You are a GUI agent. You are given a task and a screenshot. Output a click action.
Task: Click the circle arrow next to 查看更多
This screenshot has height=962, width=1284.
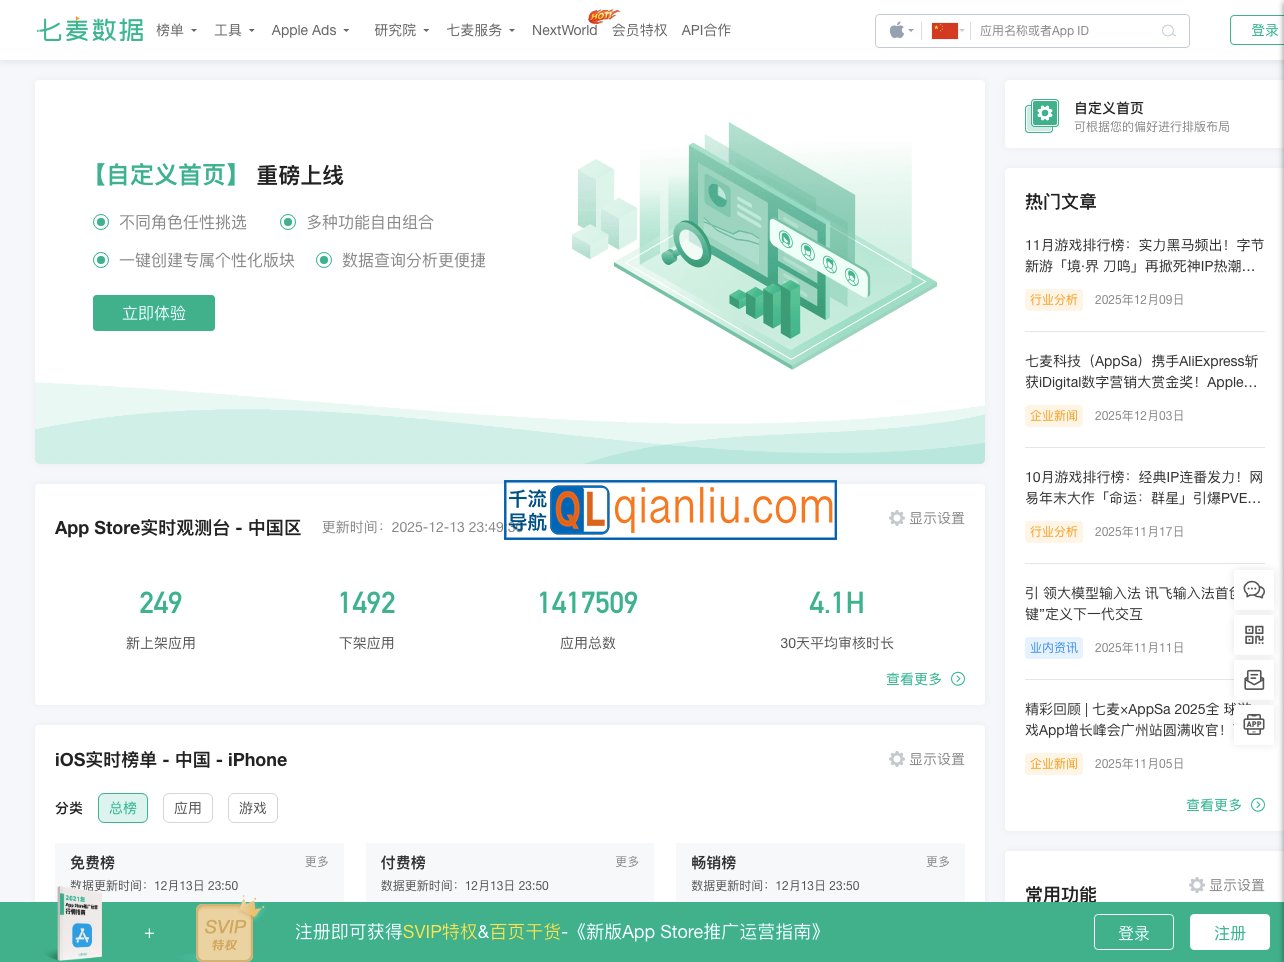tap(958, 679)
